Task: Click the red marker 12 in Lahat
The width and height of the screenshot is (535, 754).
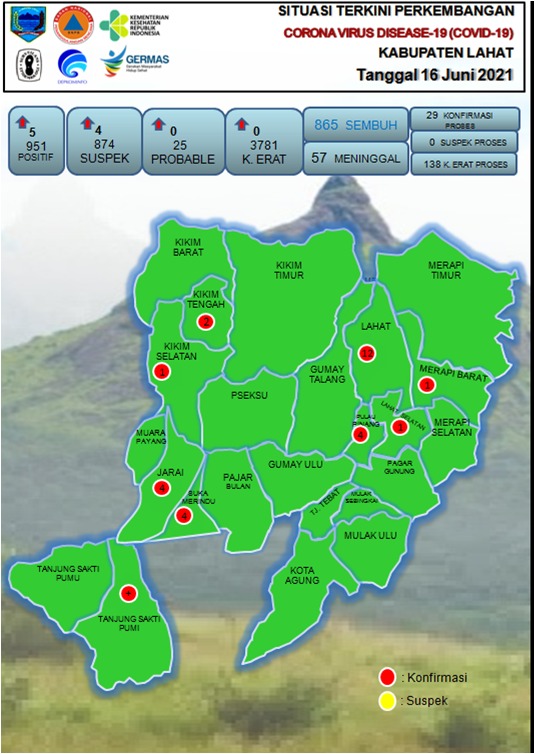Action: tap(367, 354)
